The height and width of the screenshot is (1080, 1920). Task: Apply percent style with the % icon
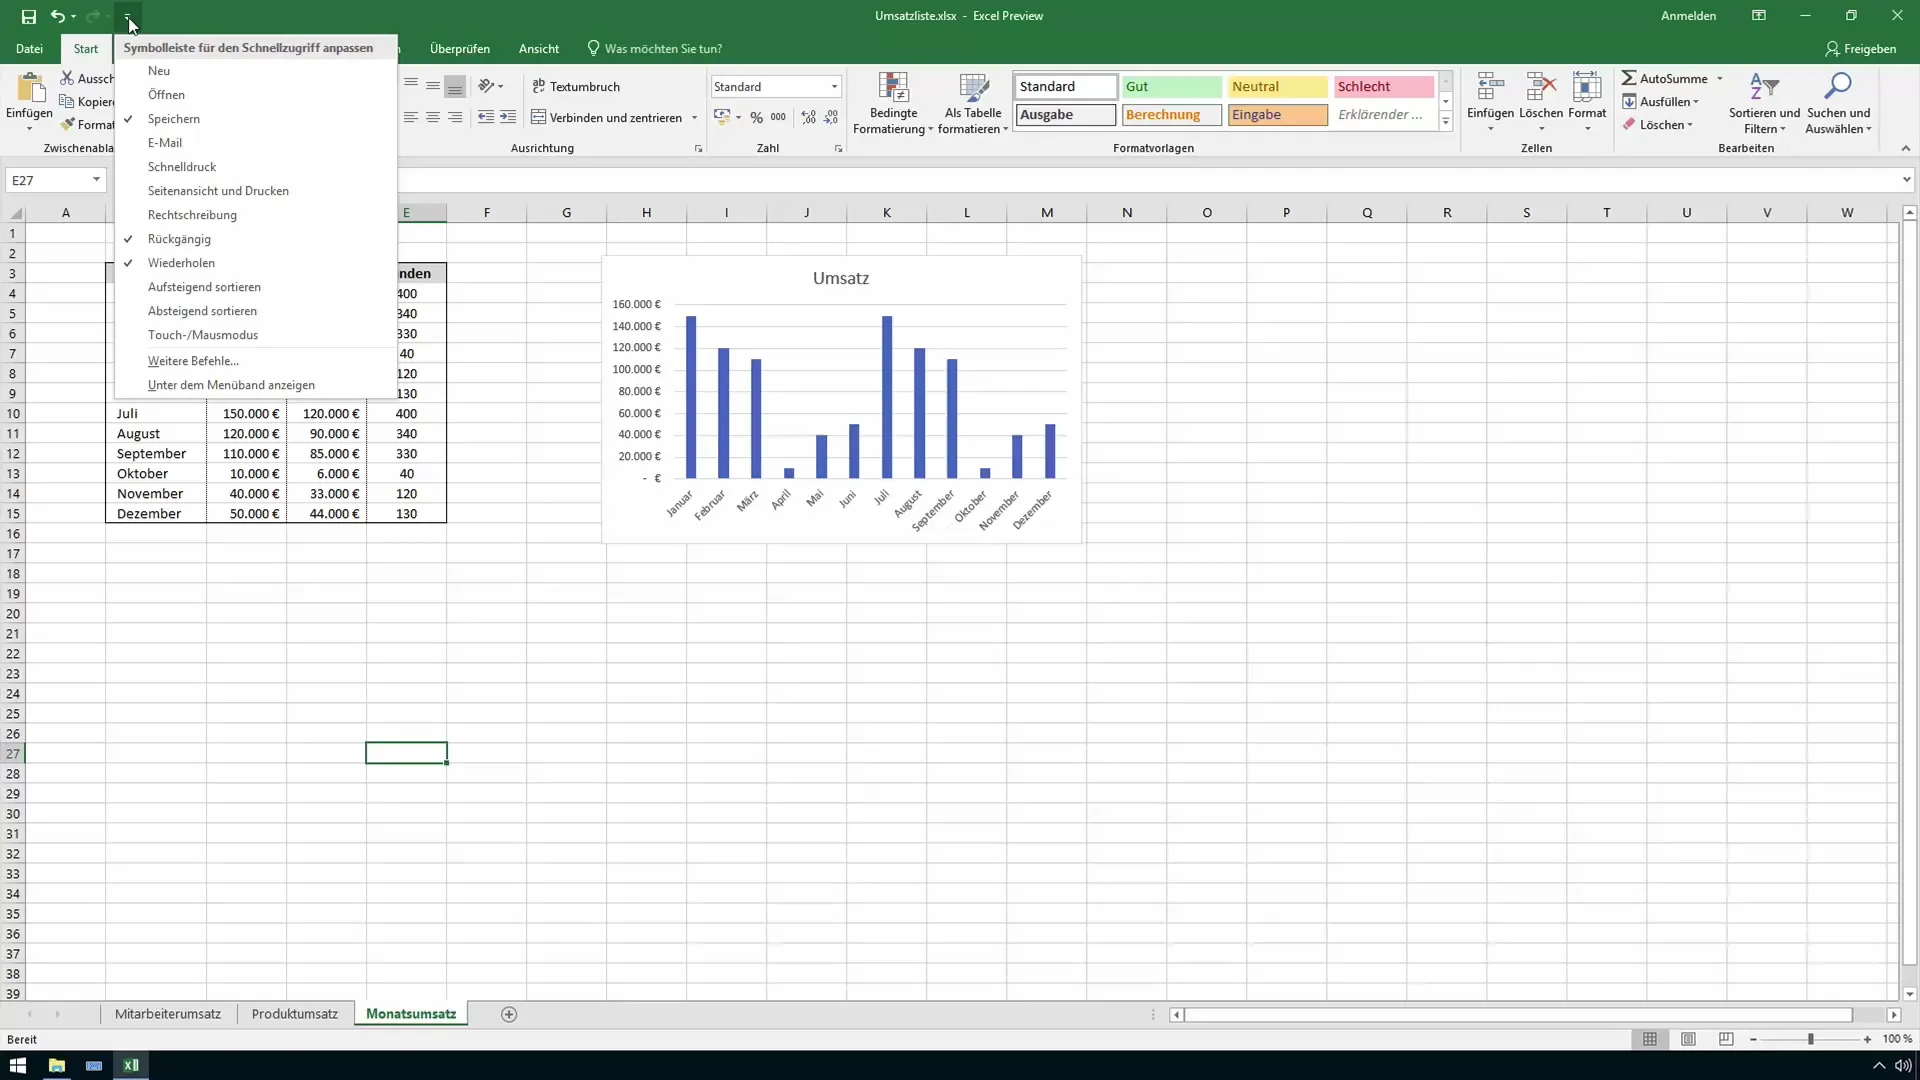pyautogui.click(x=756, y=117)
